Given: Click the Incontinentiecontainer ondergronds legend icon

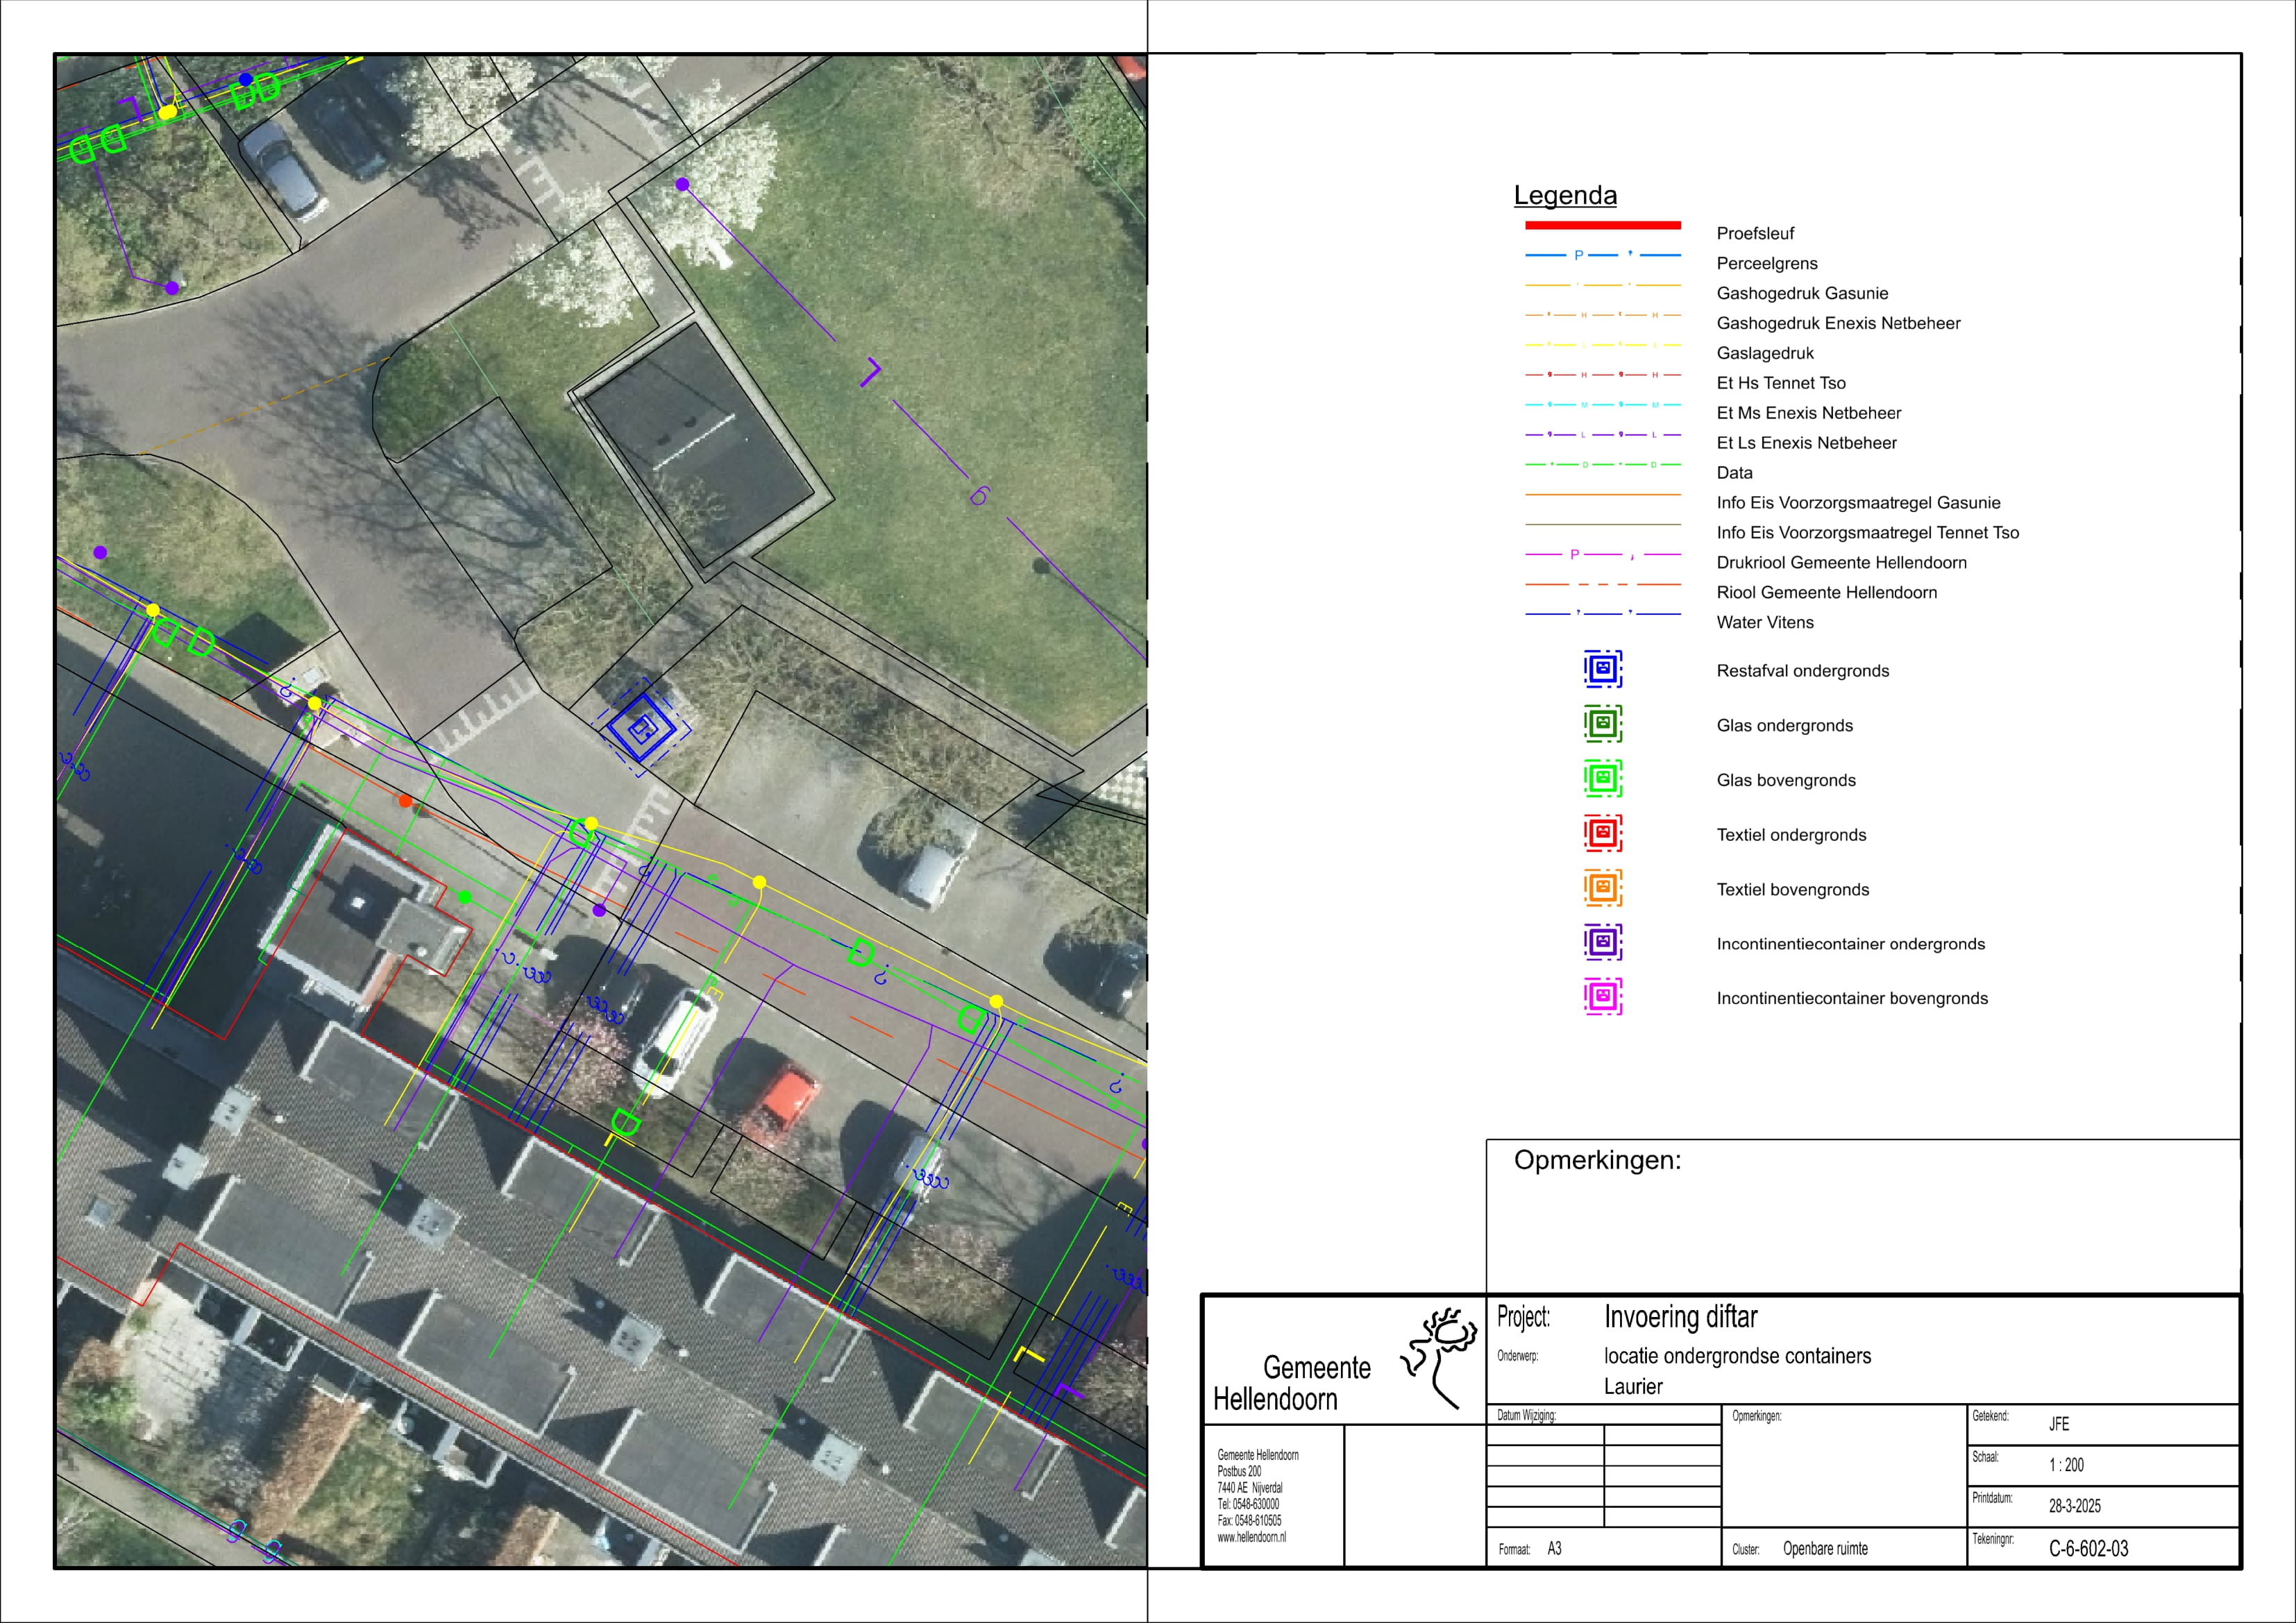Looking at the screenshot, I should click(1602, 942).
